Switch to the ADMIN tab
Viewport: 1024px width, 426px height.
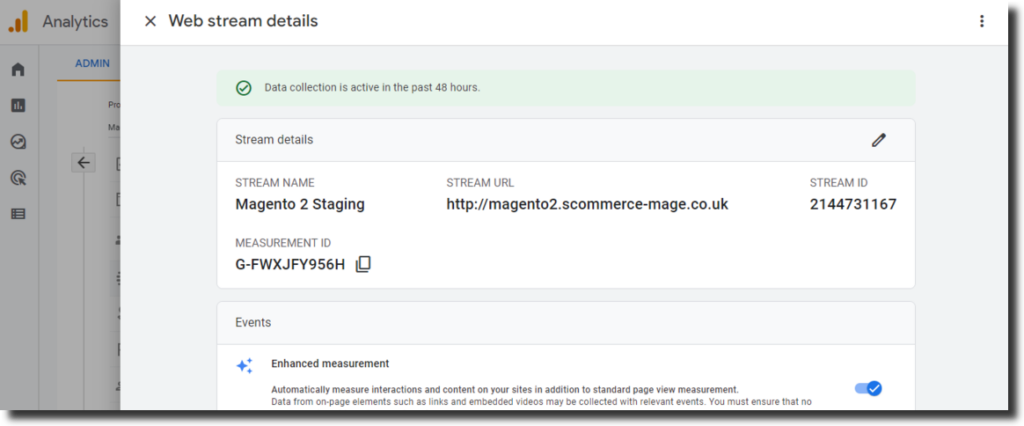92,63
